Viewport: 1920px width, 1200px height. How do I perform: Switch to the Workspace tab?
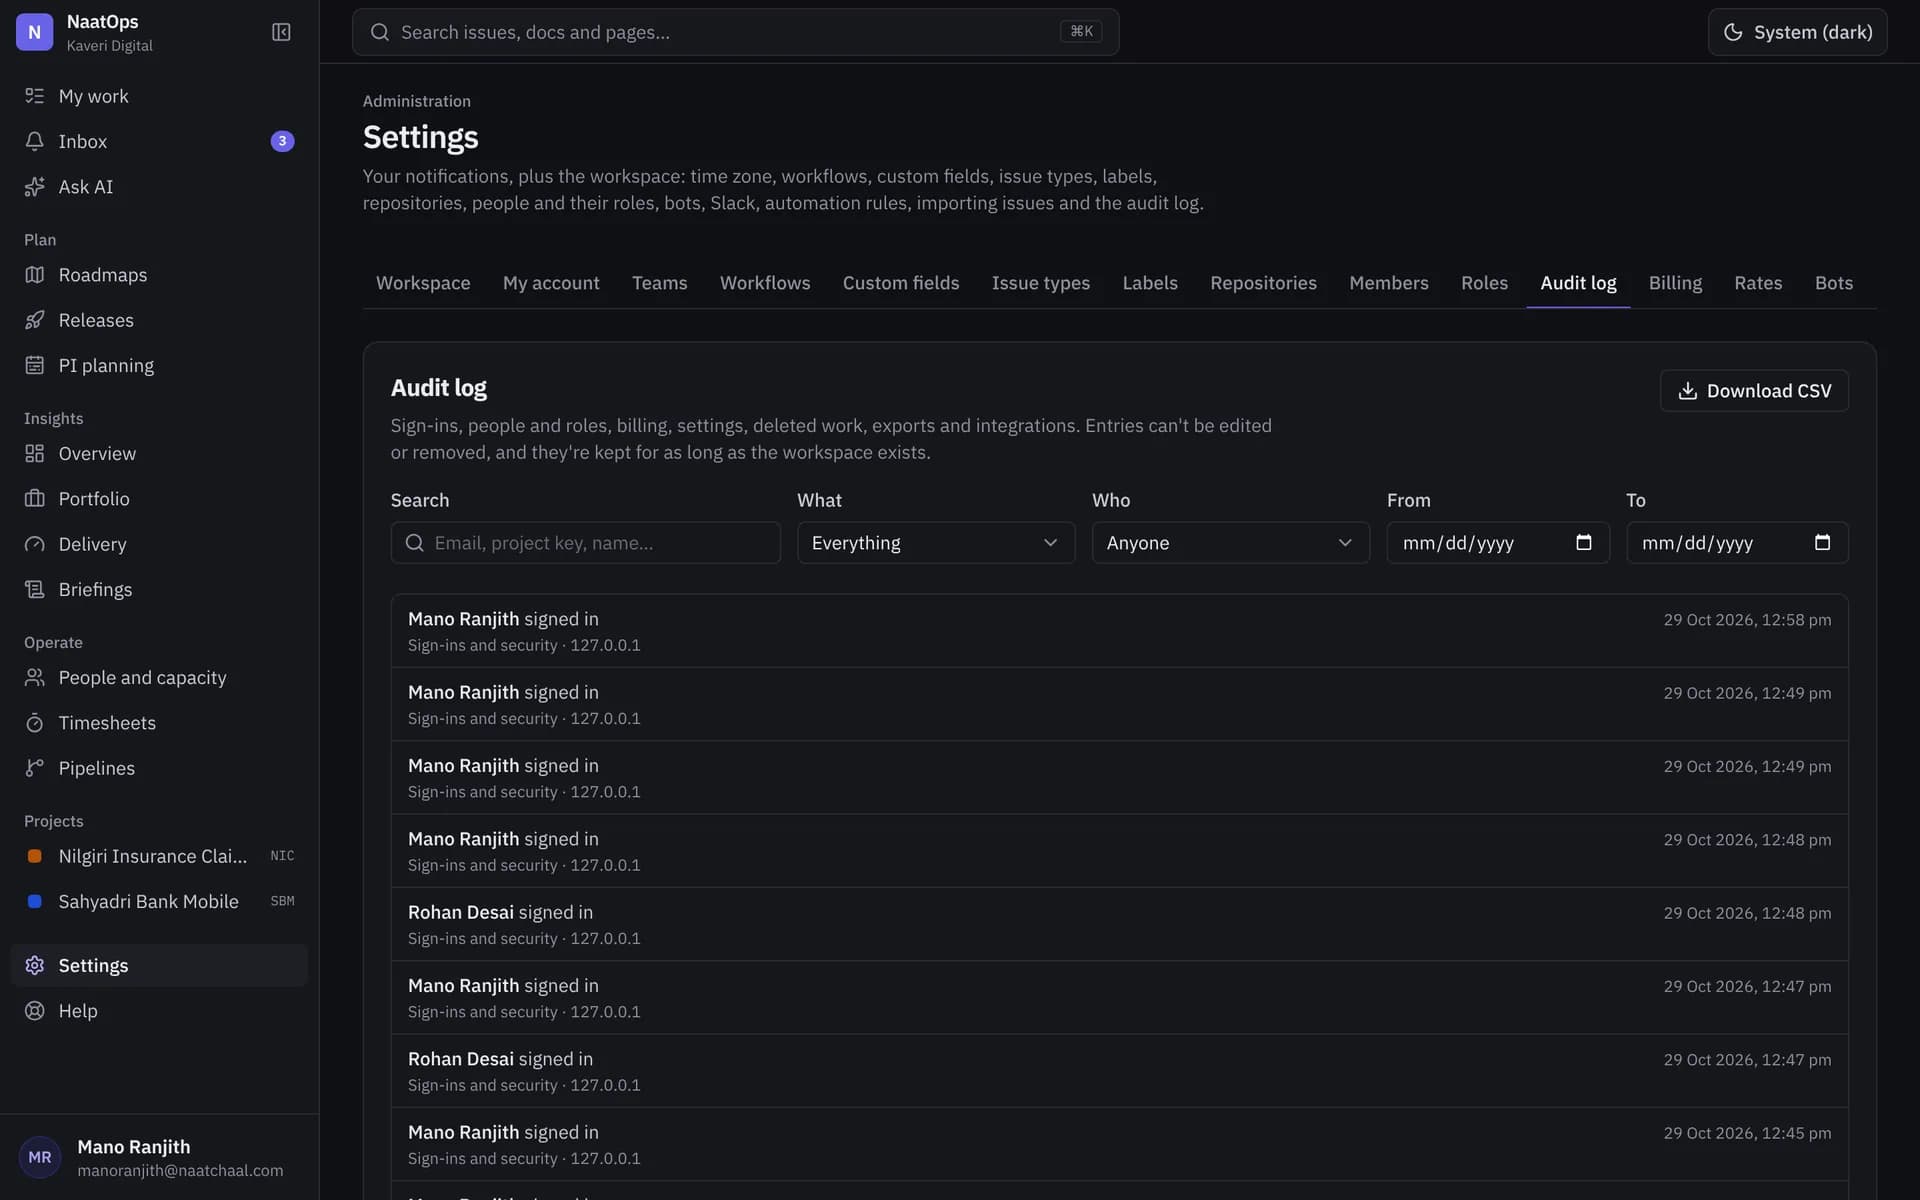coord(423,283)
